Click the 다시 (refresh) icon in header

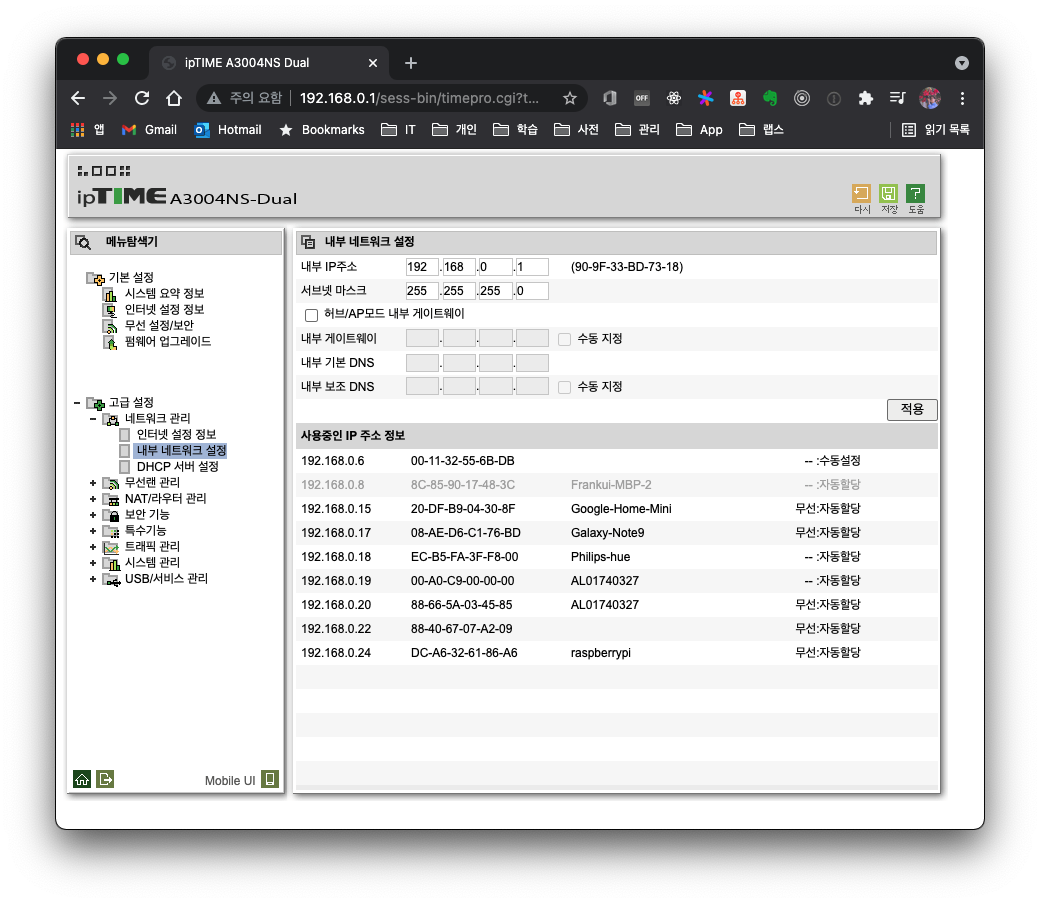pos(861,194)
